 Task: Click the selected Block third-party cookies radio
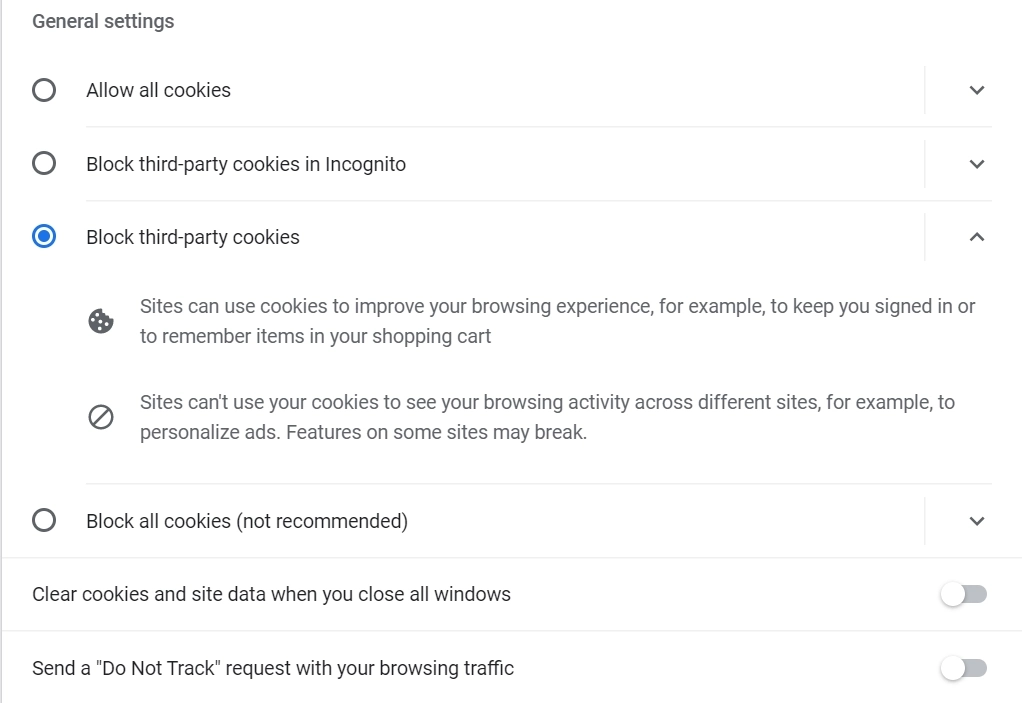pyautogui.click(x=44, y=237)
